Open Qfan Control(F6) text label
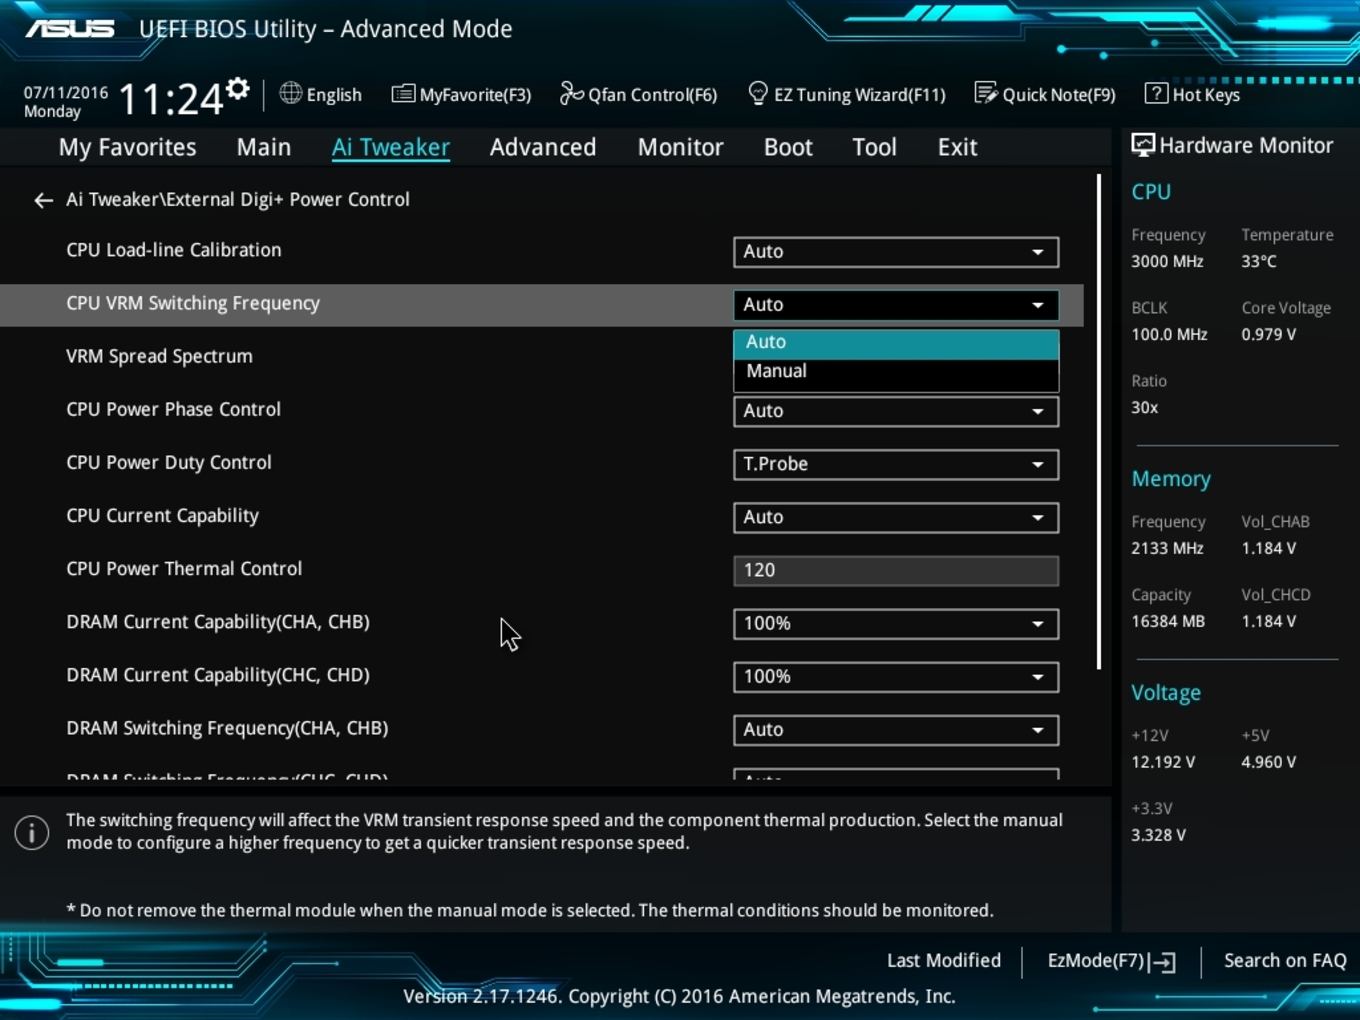 [653, 95]
